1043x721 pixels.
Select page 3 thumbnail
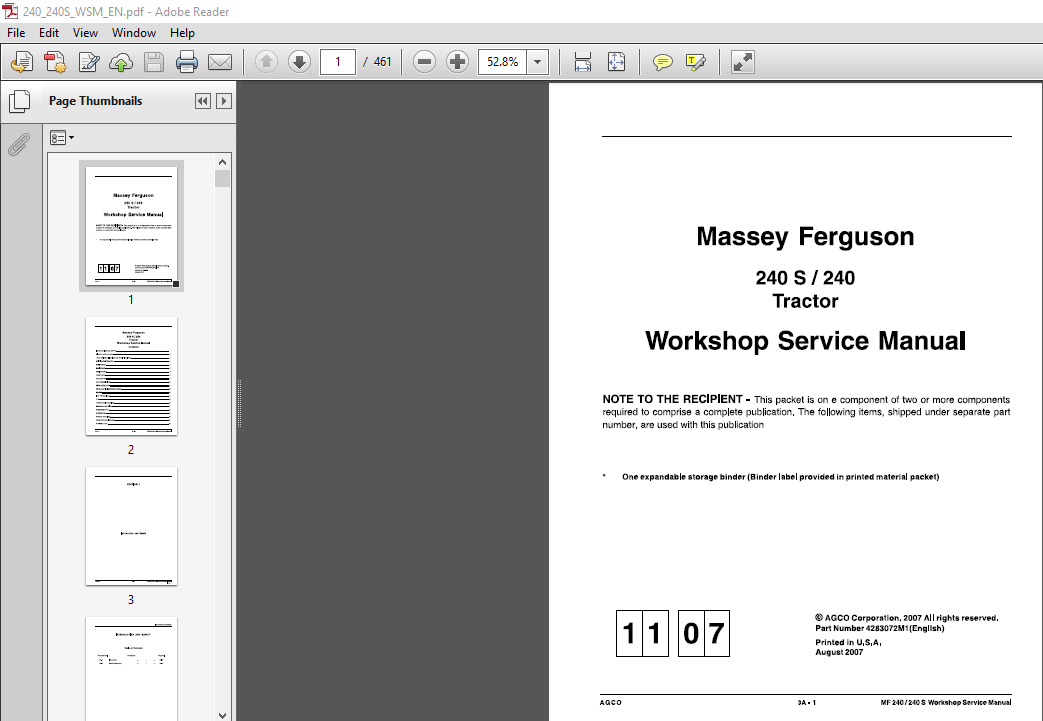point(131,526)
